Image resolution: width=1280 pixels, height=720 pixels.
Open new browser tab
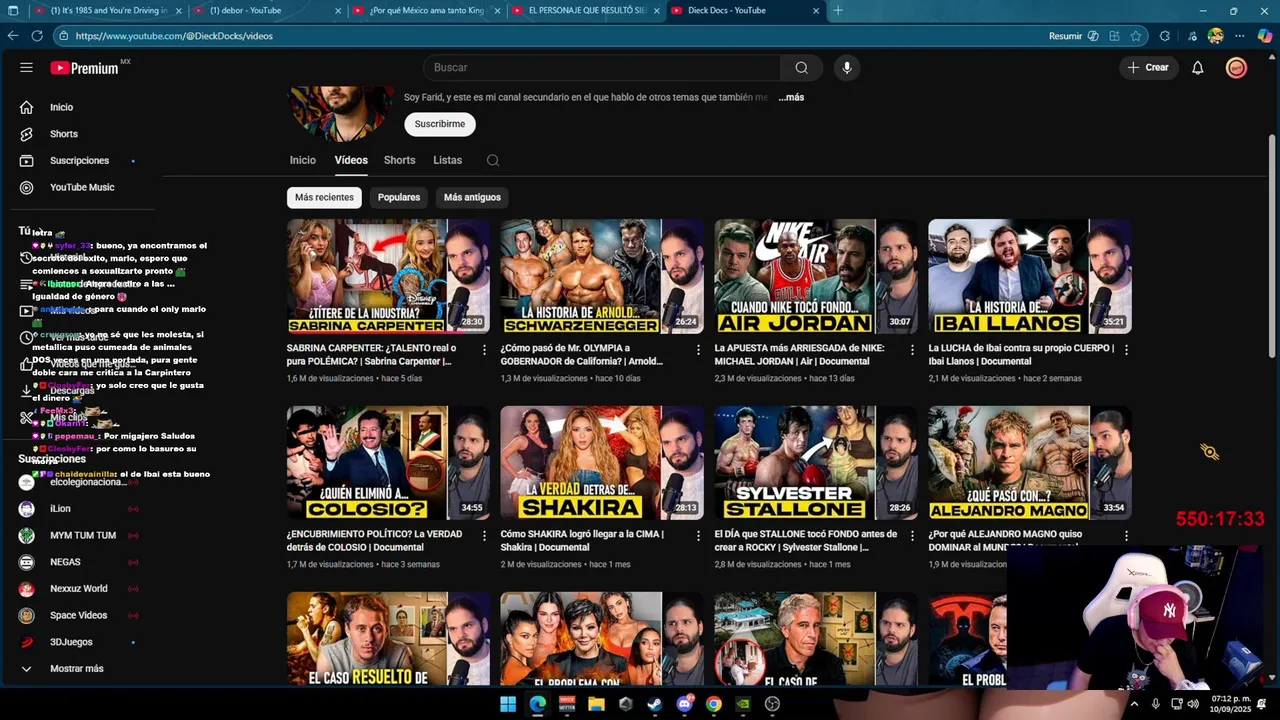(838, 10)
